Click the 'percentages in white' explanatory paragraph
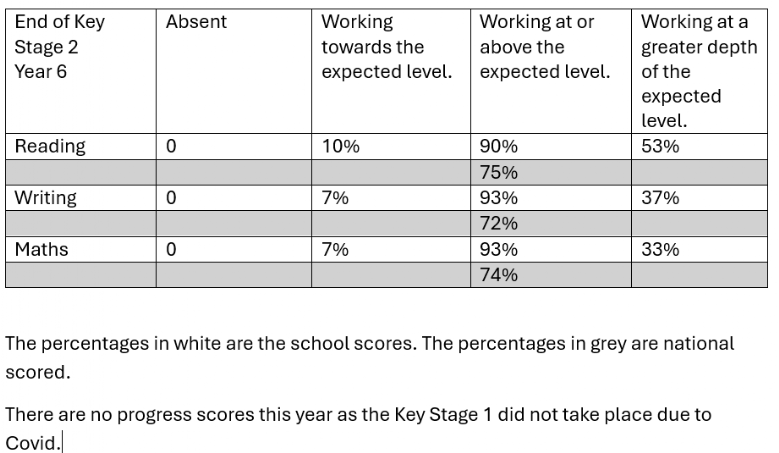 click(370, 344)
